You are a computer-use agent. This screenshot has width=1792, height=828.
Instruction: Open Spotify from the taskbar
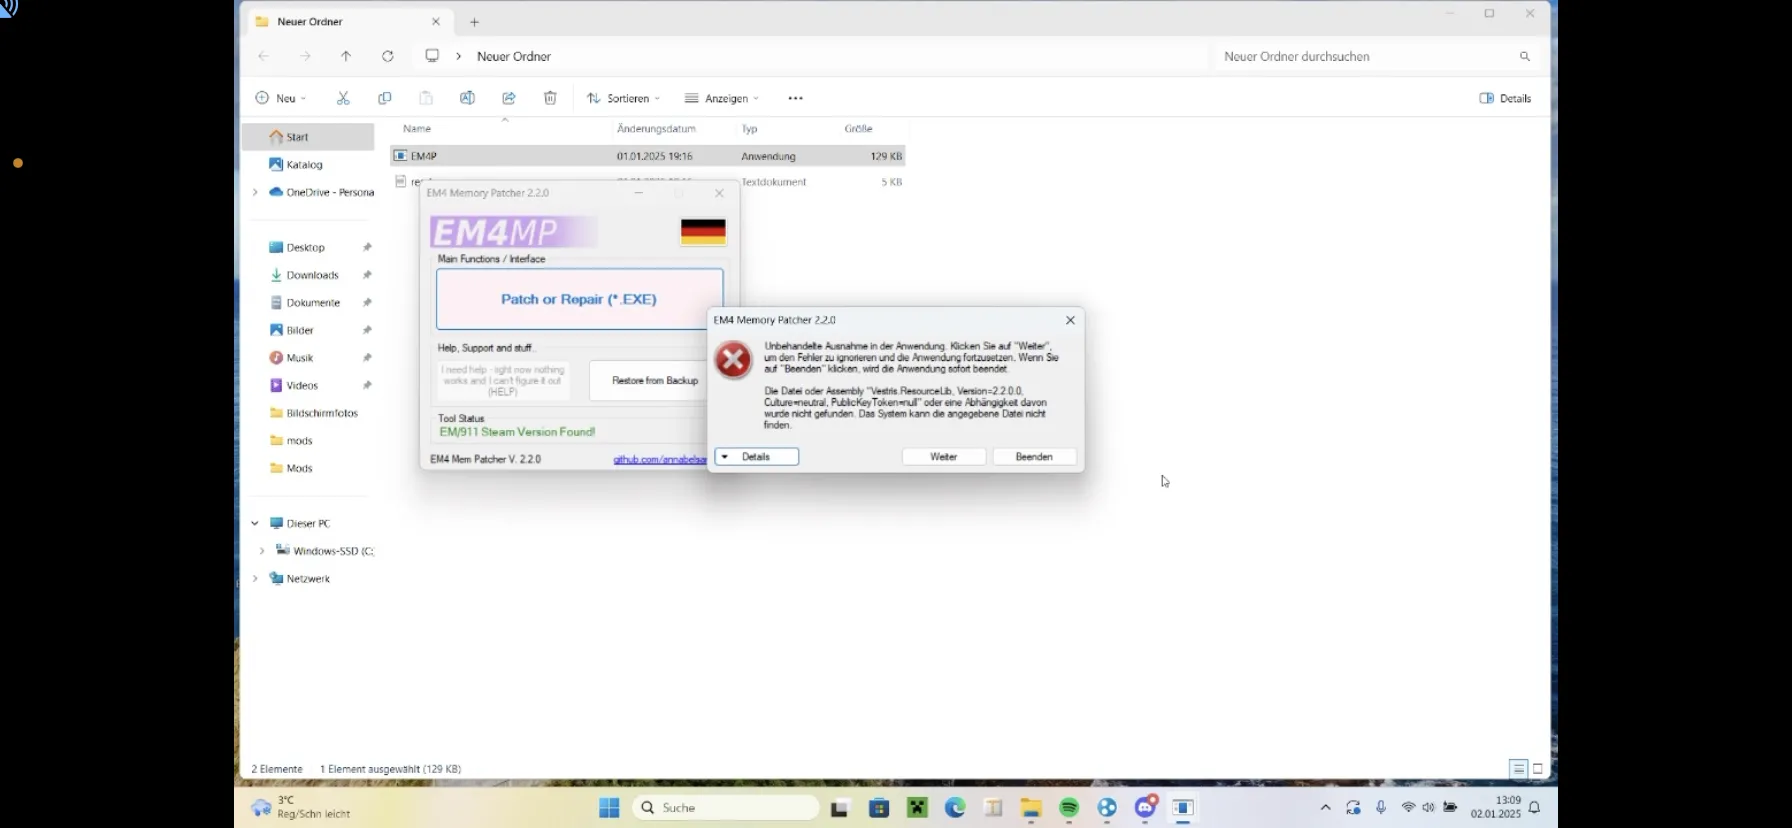(1069, 808)
